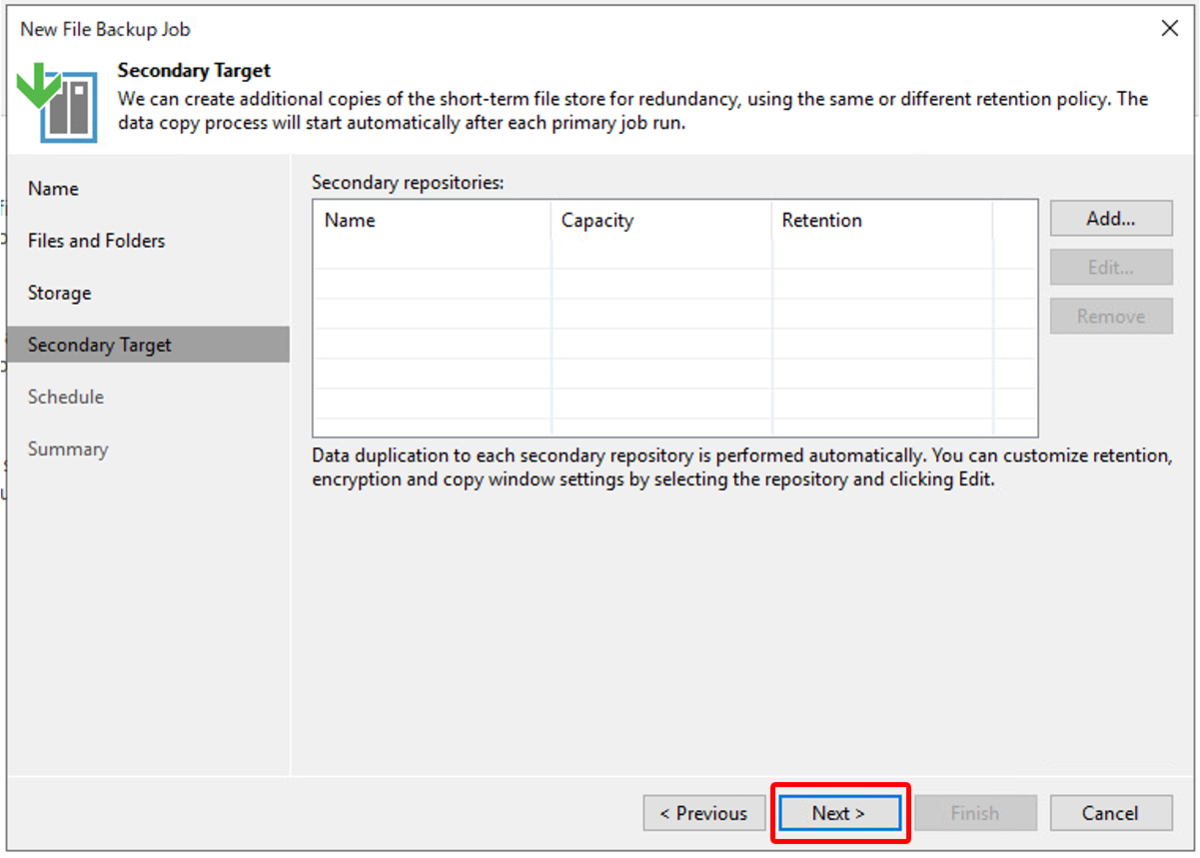Click the 'New File Backup Job' title
This screenshot has height=858, width=1200.
click(x=105, y=29)
